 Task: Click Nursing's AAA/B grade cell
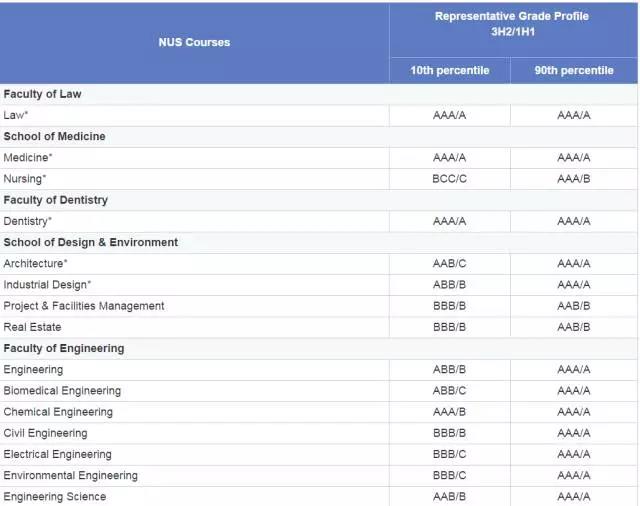[x=574, y=179]
